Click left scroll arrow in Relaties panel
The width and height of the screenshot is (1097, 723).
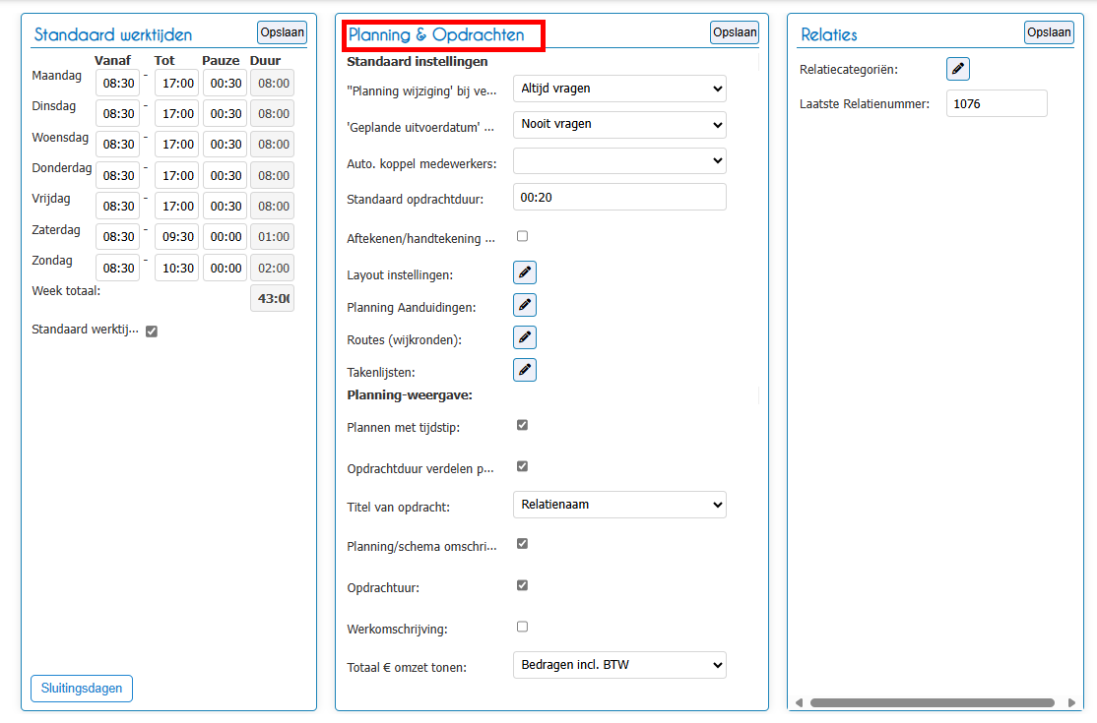point(800,703)
